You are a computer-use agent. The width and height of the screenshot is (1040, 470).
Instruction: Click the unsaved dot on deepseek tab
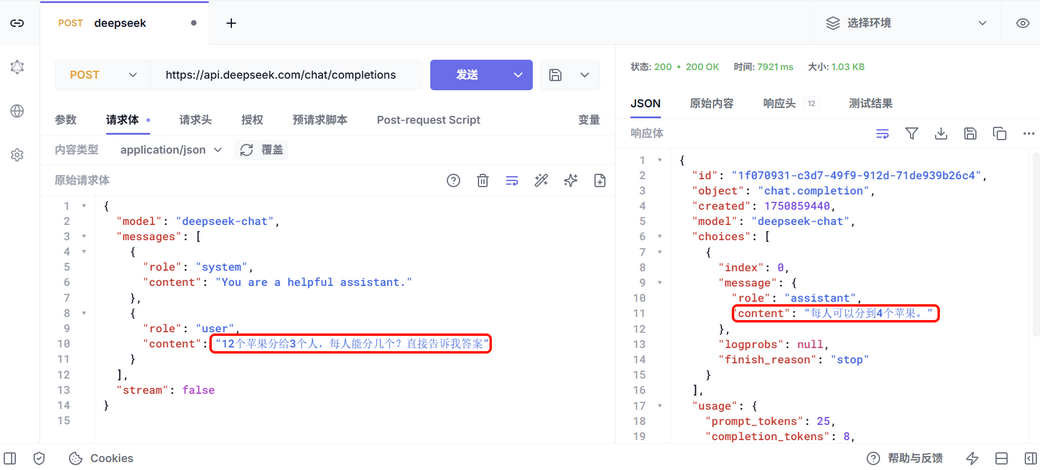click(194, 23)
